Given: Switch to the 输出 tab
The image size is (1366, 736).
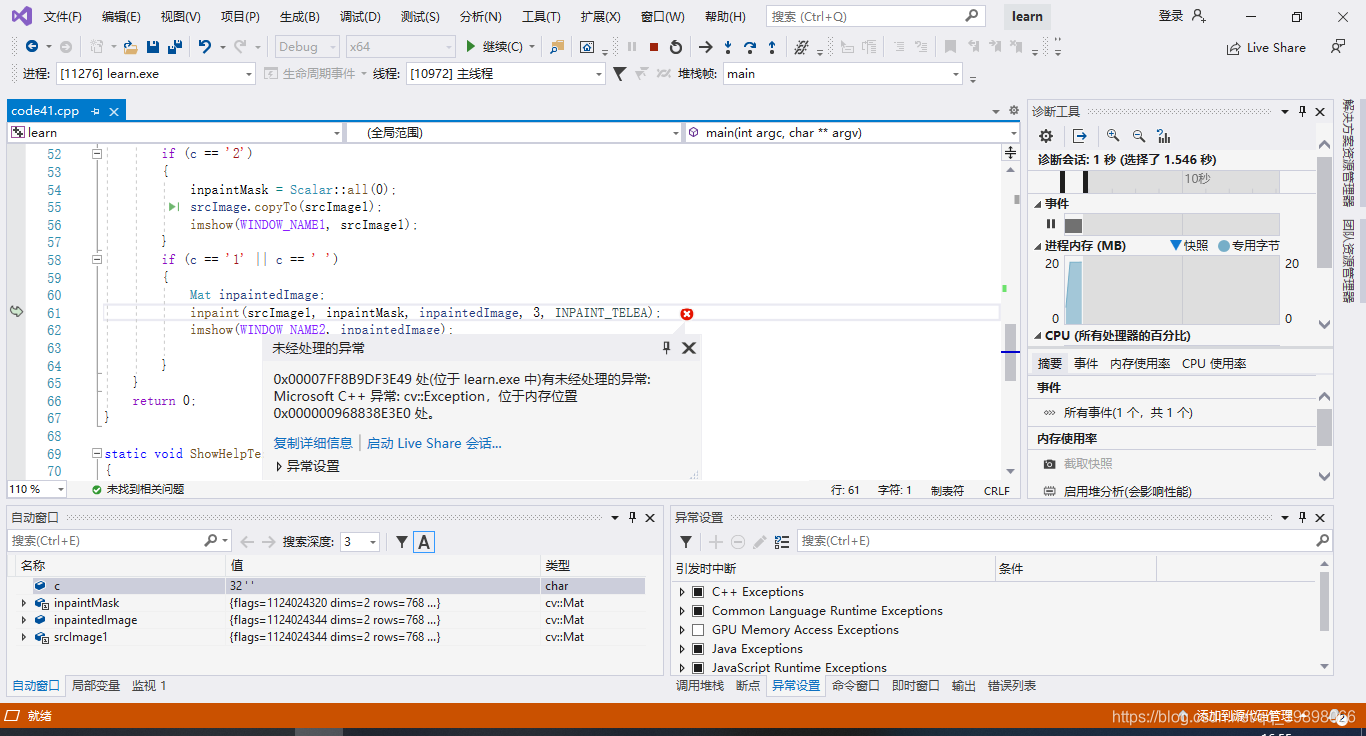Looking at the screenshot, I should click(x=963, y=685).
